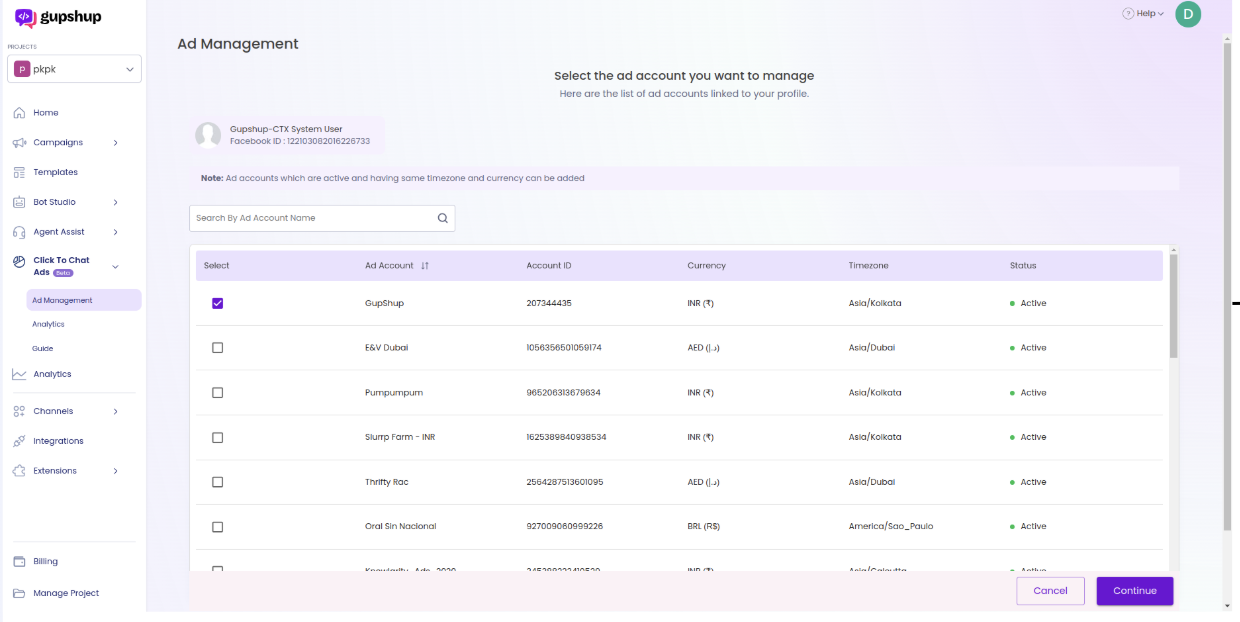The width and height of the screenshot is (1240, 622).
Task: Click the Gupshup-CTX System User avatar
Action: coord(208,135)
